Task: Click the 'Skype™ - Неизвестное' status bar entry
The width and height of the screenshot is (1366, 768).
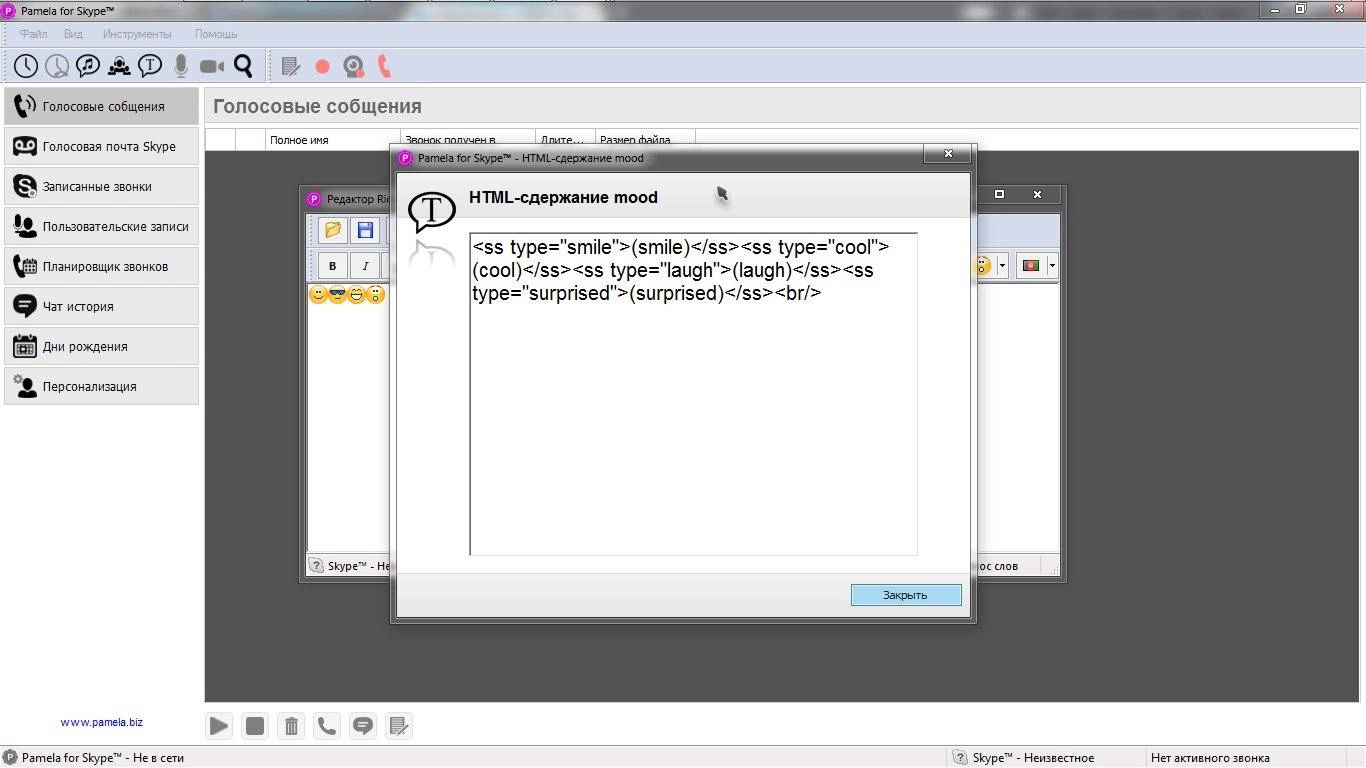Action: tap(1024, 758)
